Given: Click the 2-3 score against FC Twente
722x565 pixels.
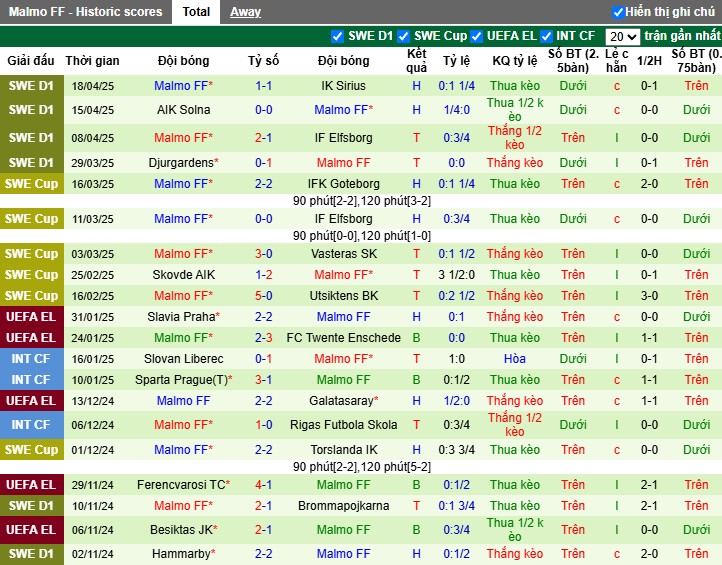Looking at the screenshot, I should point(263,338).
